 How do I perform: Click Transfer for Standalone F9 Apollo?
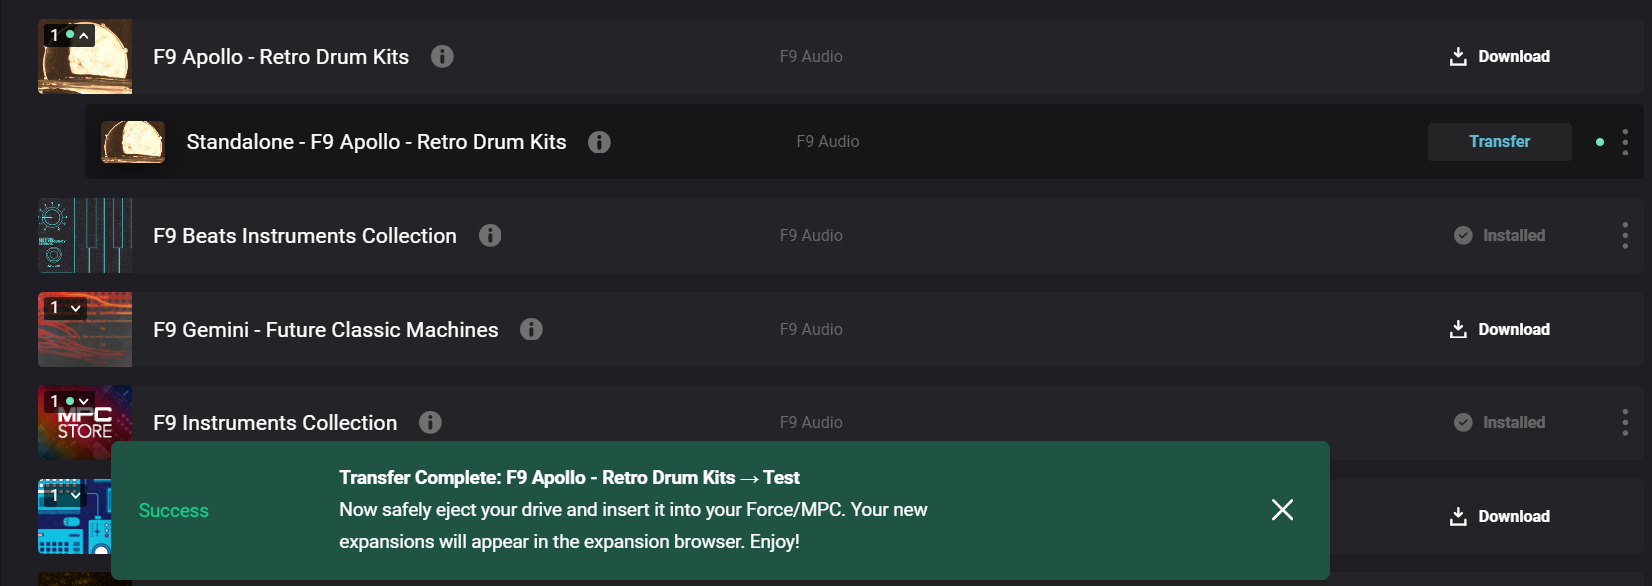click(1499, 142)
